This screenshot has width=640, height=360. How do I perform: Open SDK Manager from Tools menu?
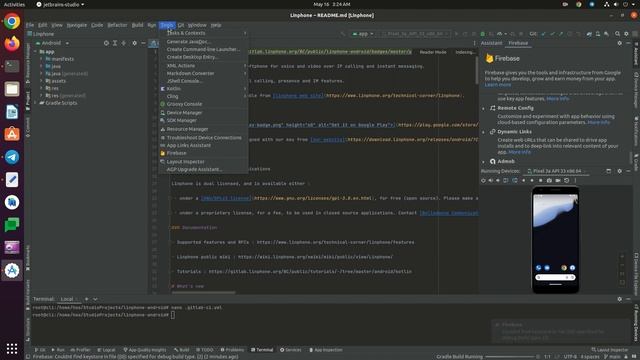coord(203,120)
